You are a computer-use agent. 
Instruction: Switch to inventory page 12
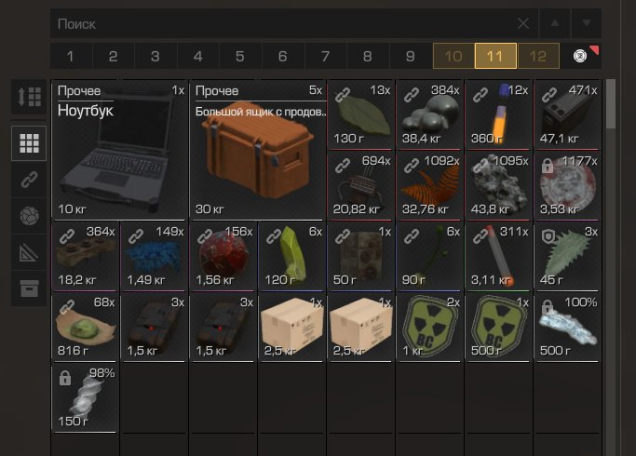point(538,56)
